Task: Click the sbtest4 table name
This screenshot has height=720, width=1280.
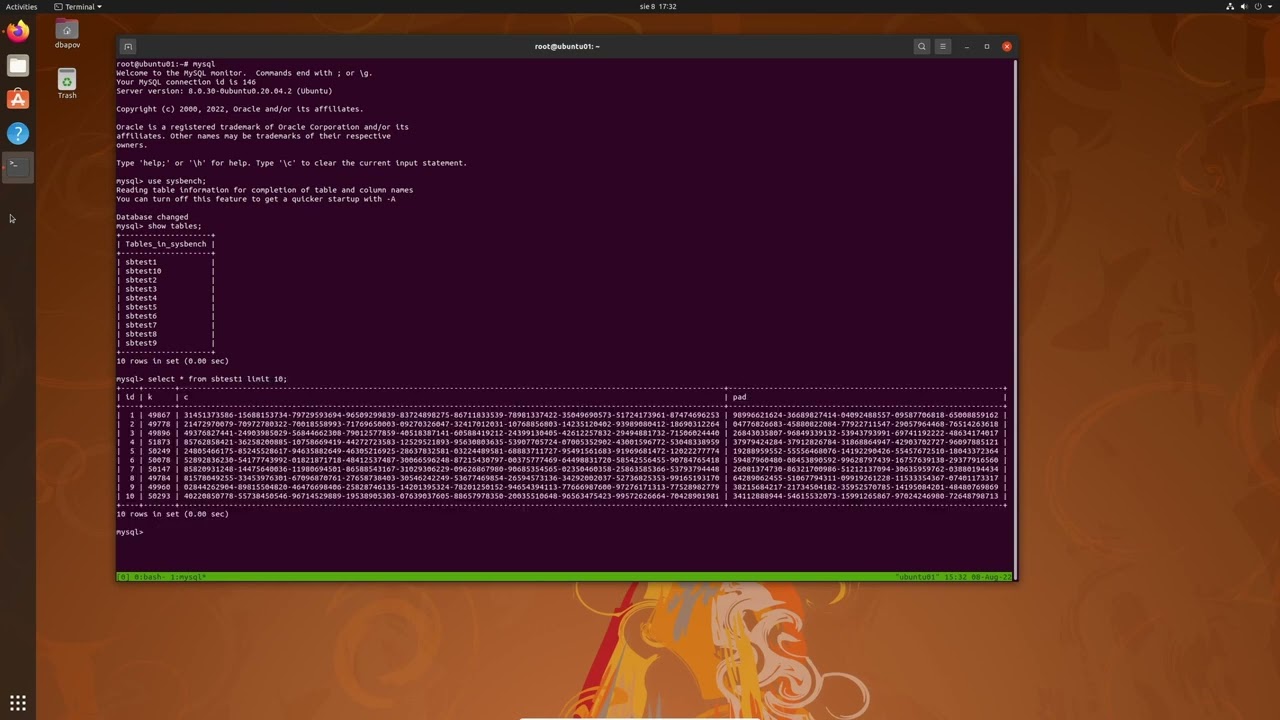Action: point(141,298)
